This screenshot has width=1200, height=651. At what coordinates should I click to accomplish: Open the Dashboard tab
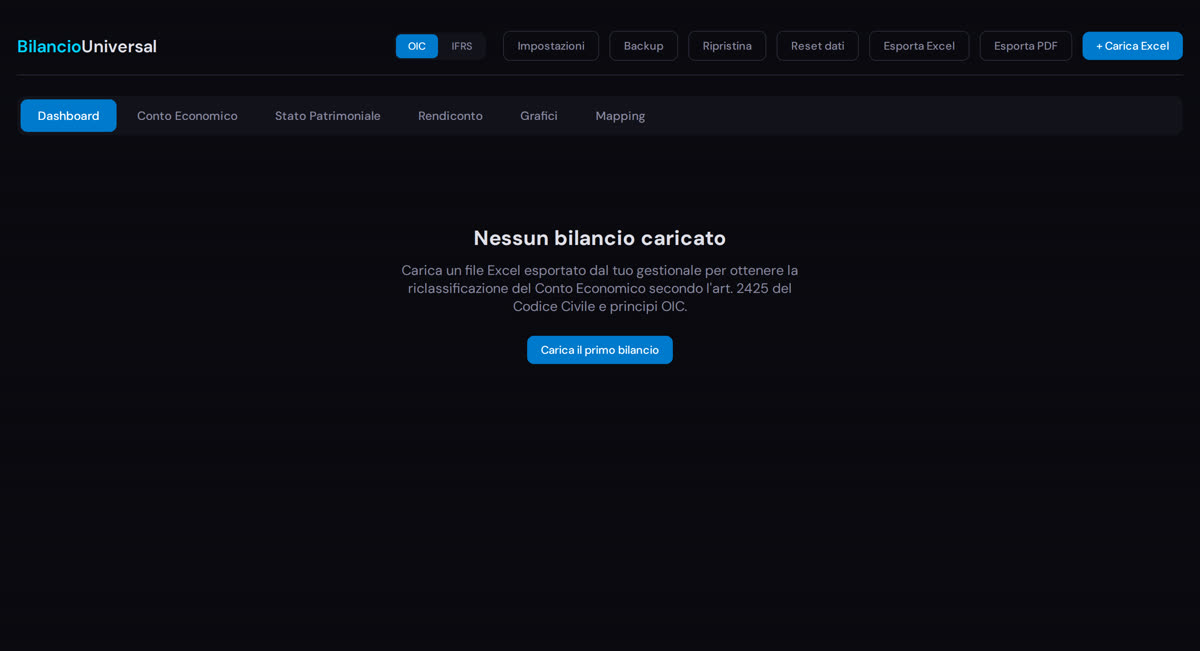(x=68, y=115)
